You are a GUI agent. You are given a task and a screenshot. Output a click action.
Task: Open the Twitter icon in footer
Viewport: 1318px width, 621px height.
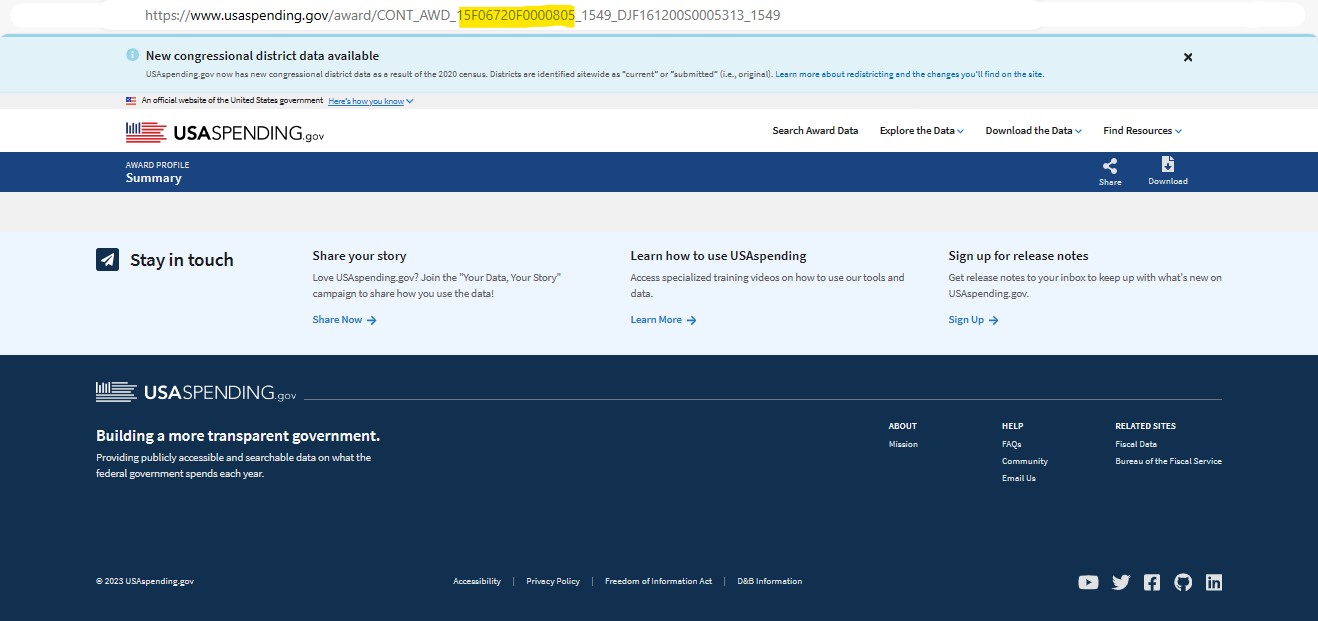click(x=1121, y=582)
